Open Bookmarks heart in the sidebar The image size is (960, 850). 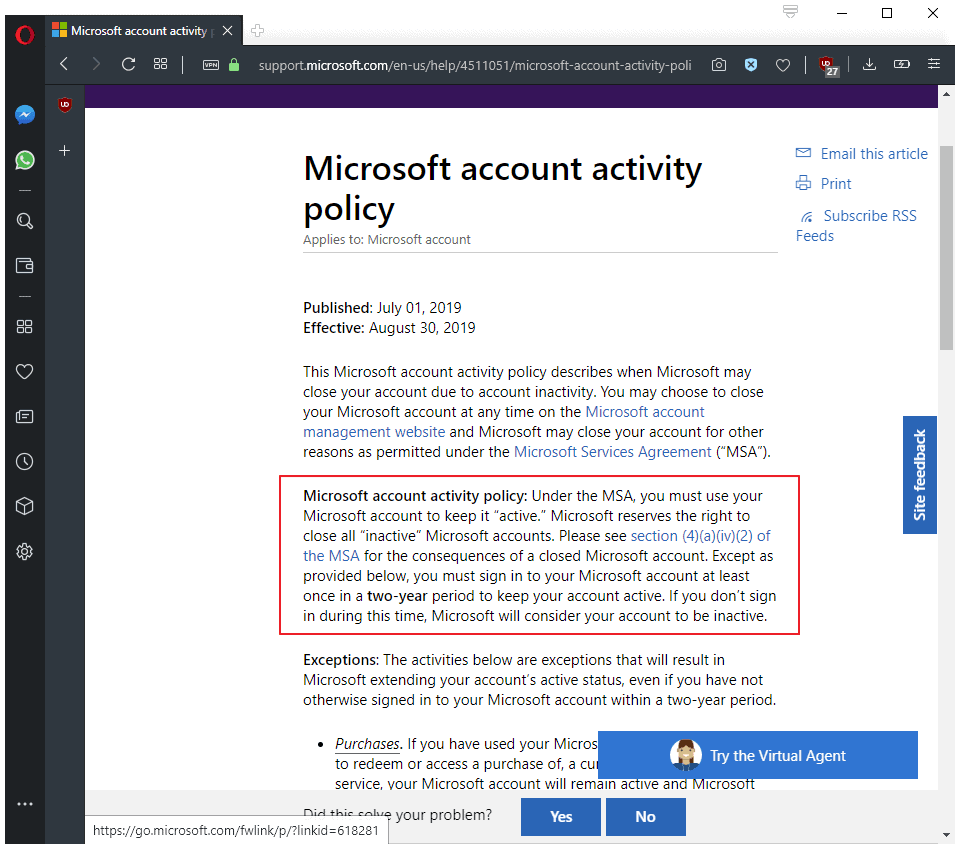[x=24, y=372]
